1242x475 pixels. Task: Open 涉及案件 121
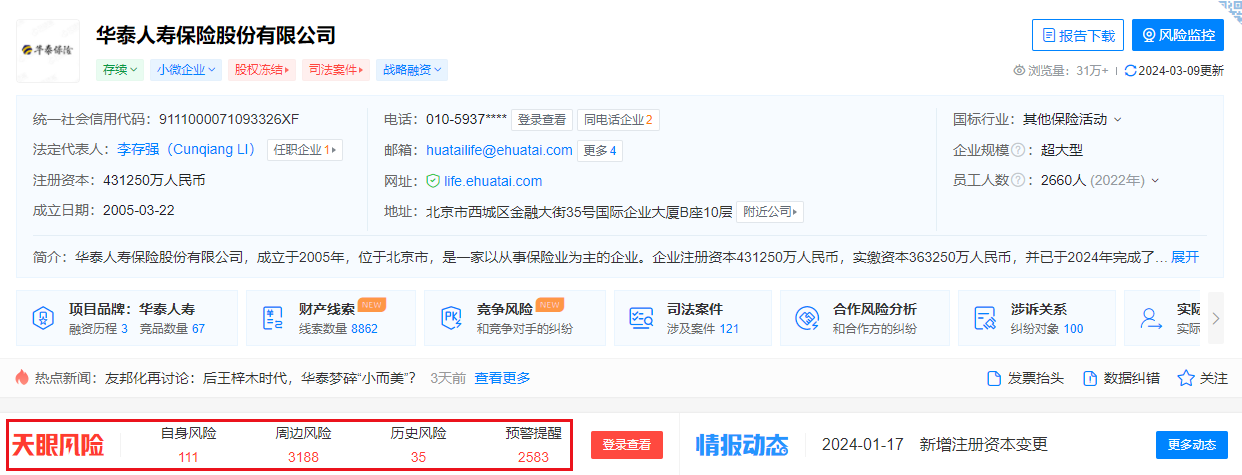(703, 328)
